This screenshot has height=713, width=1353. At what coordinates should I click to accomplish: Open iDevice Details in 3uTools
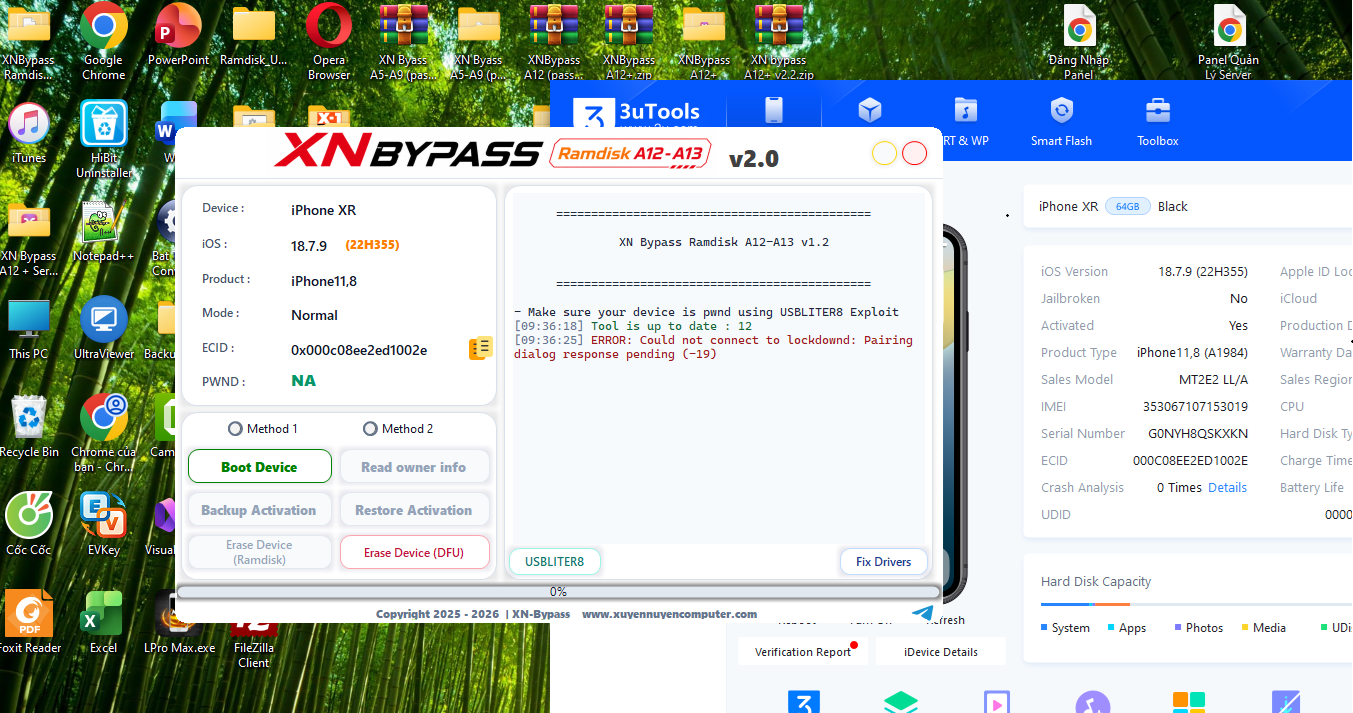941,652
